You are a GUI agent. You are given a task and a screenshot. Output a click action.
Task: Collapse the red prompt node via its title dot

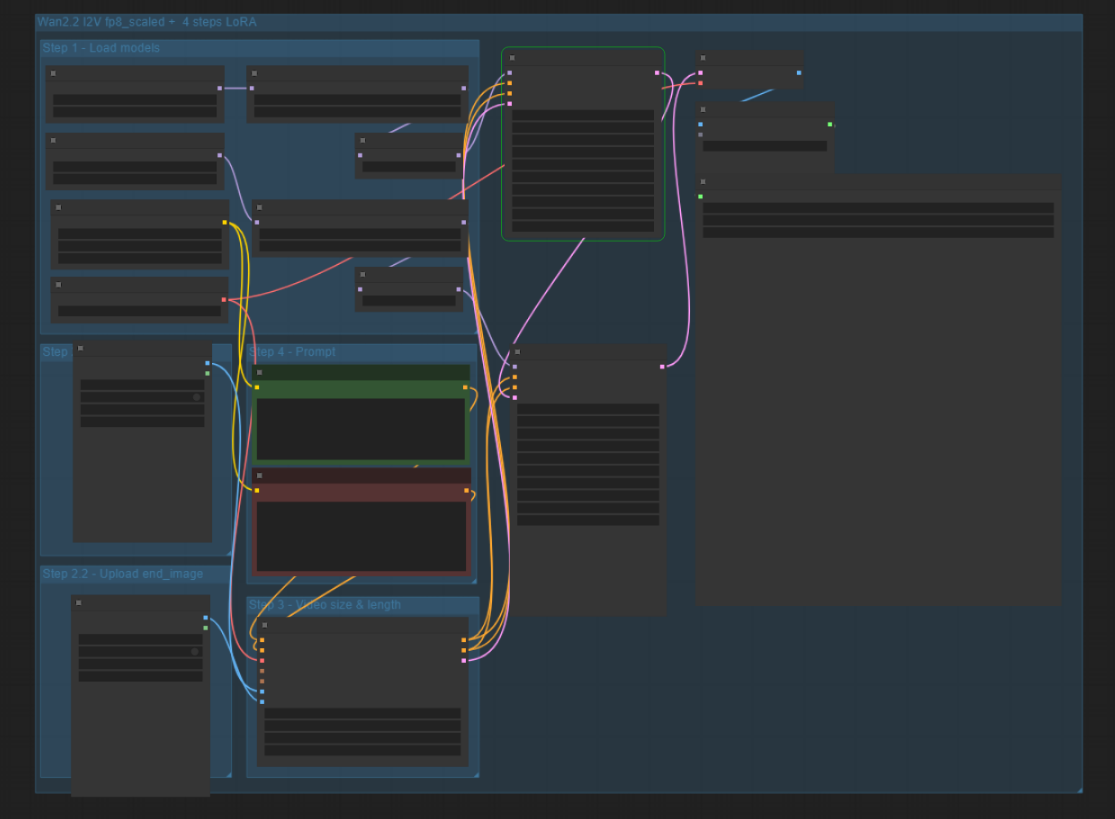pos(260,476)
